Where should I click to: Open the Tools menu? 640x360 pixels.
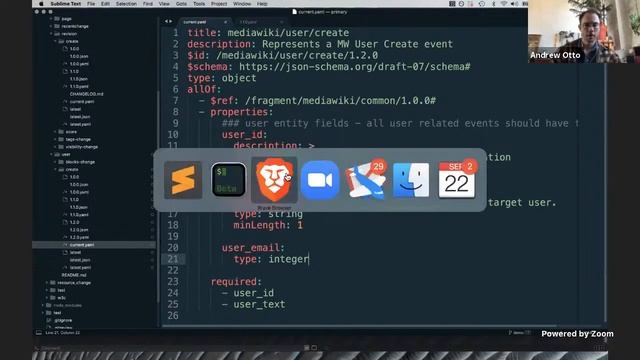(199, 4)
